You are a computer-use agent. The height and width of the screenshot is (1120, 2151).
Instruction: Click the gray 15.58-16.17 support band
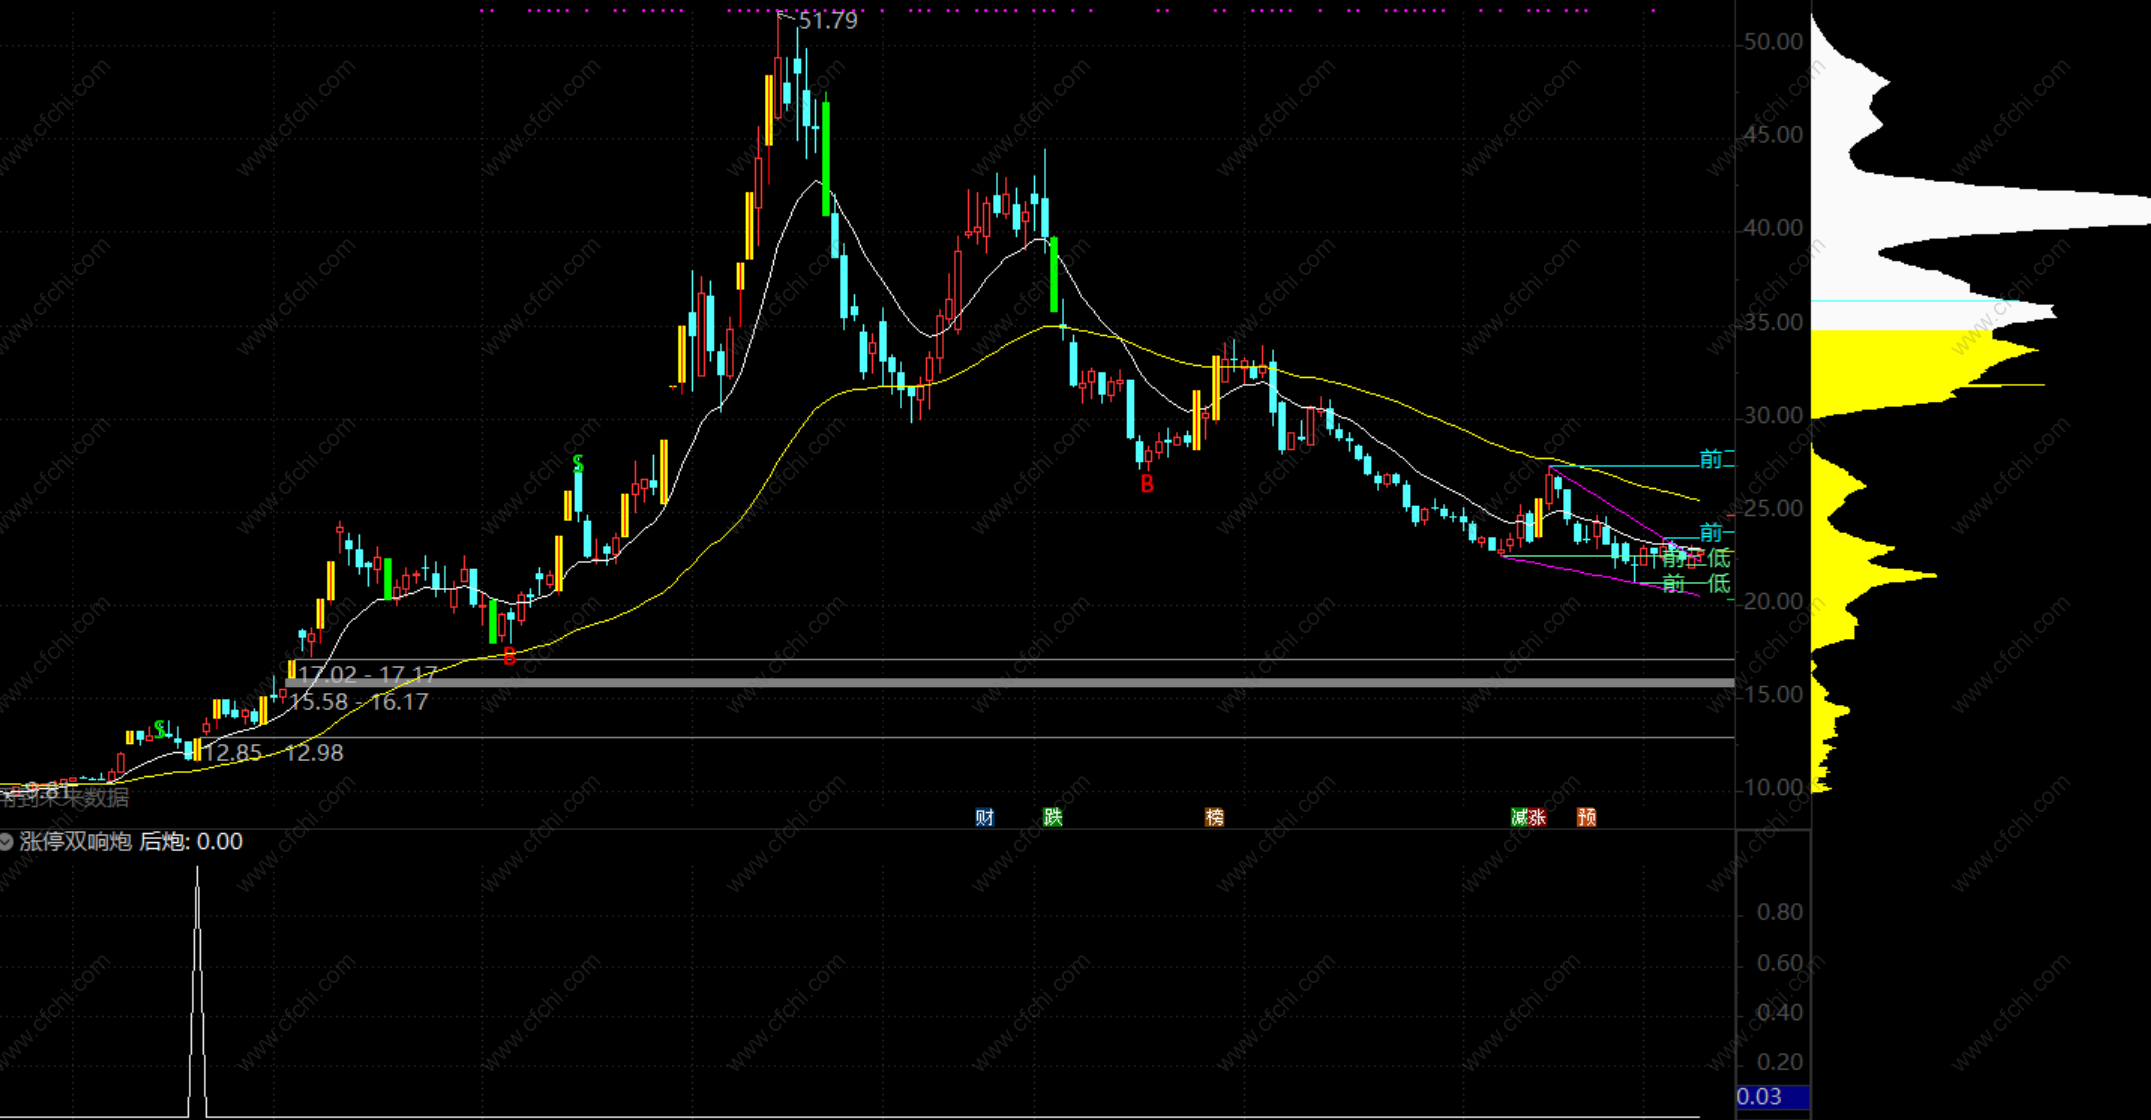click(1000, 683)
